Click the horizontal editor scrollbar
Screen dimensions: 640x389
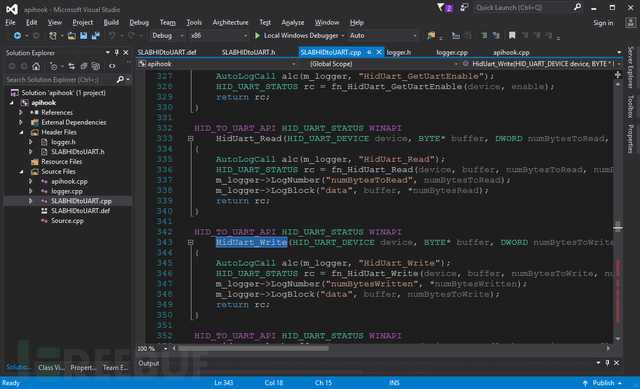click(x=391, y=349)
